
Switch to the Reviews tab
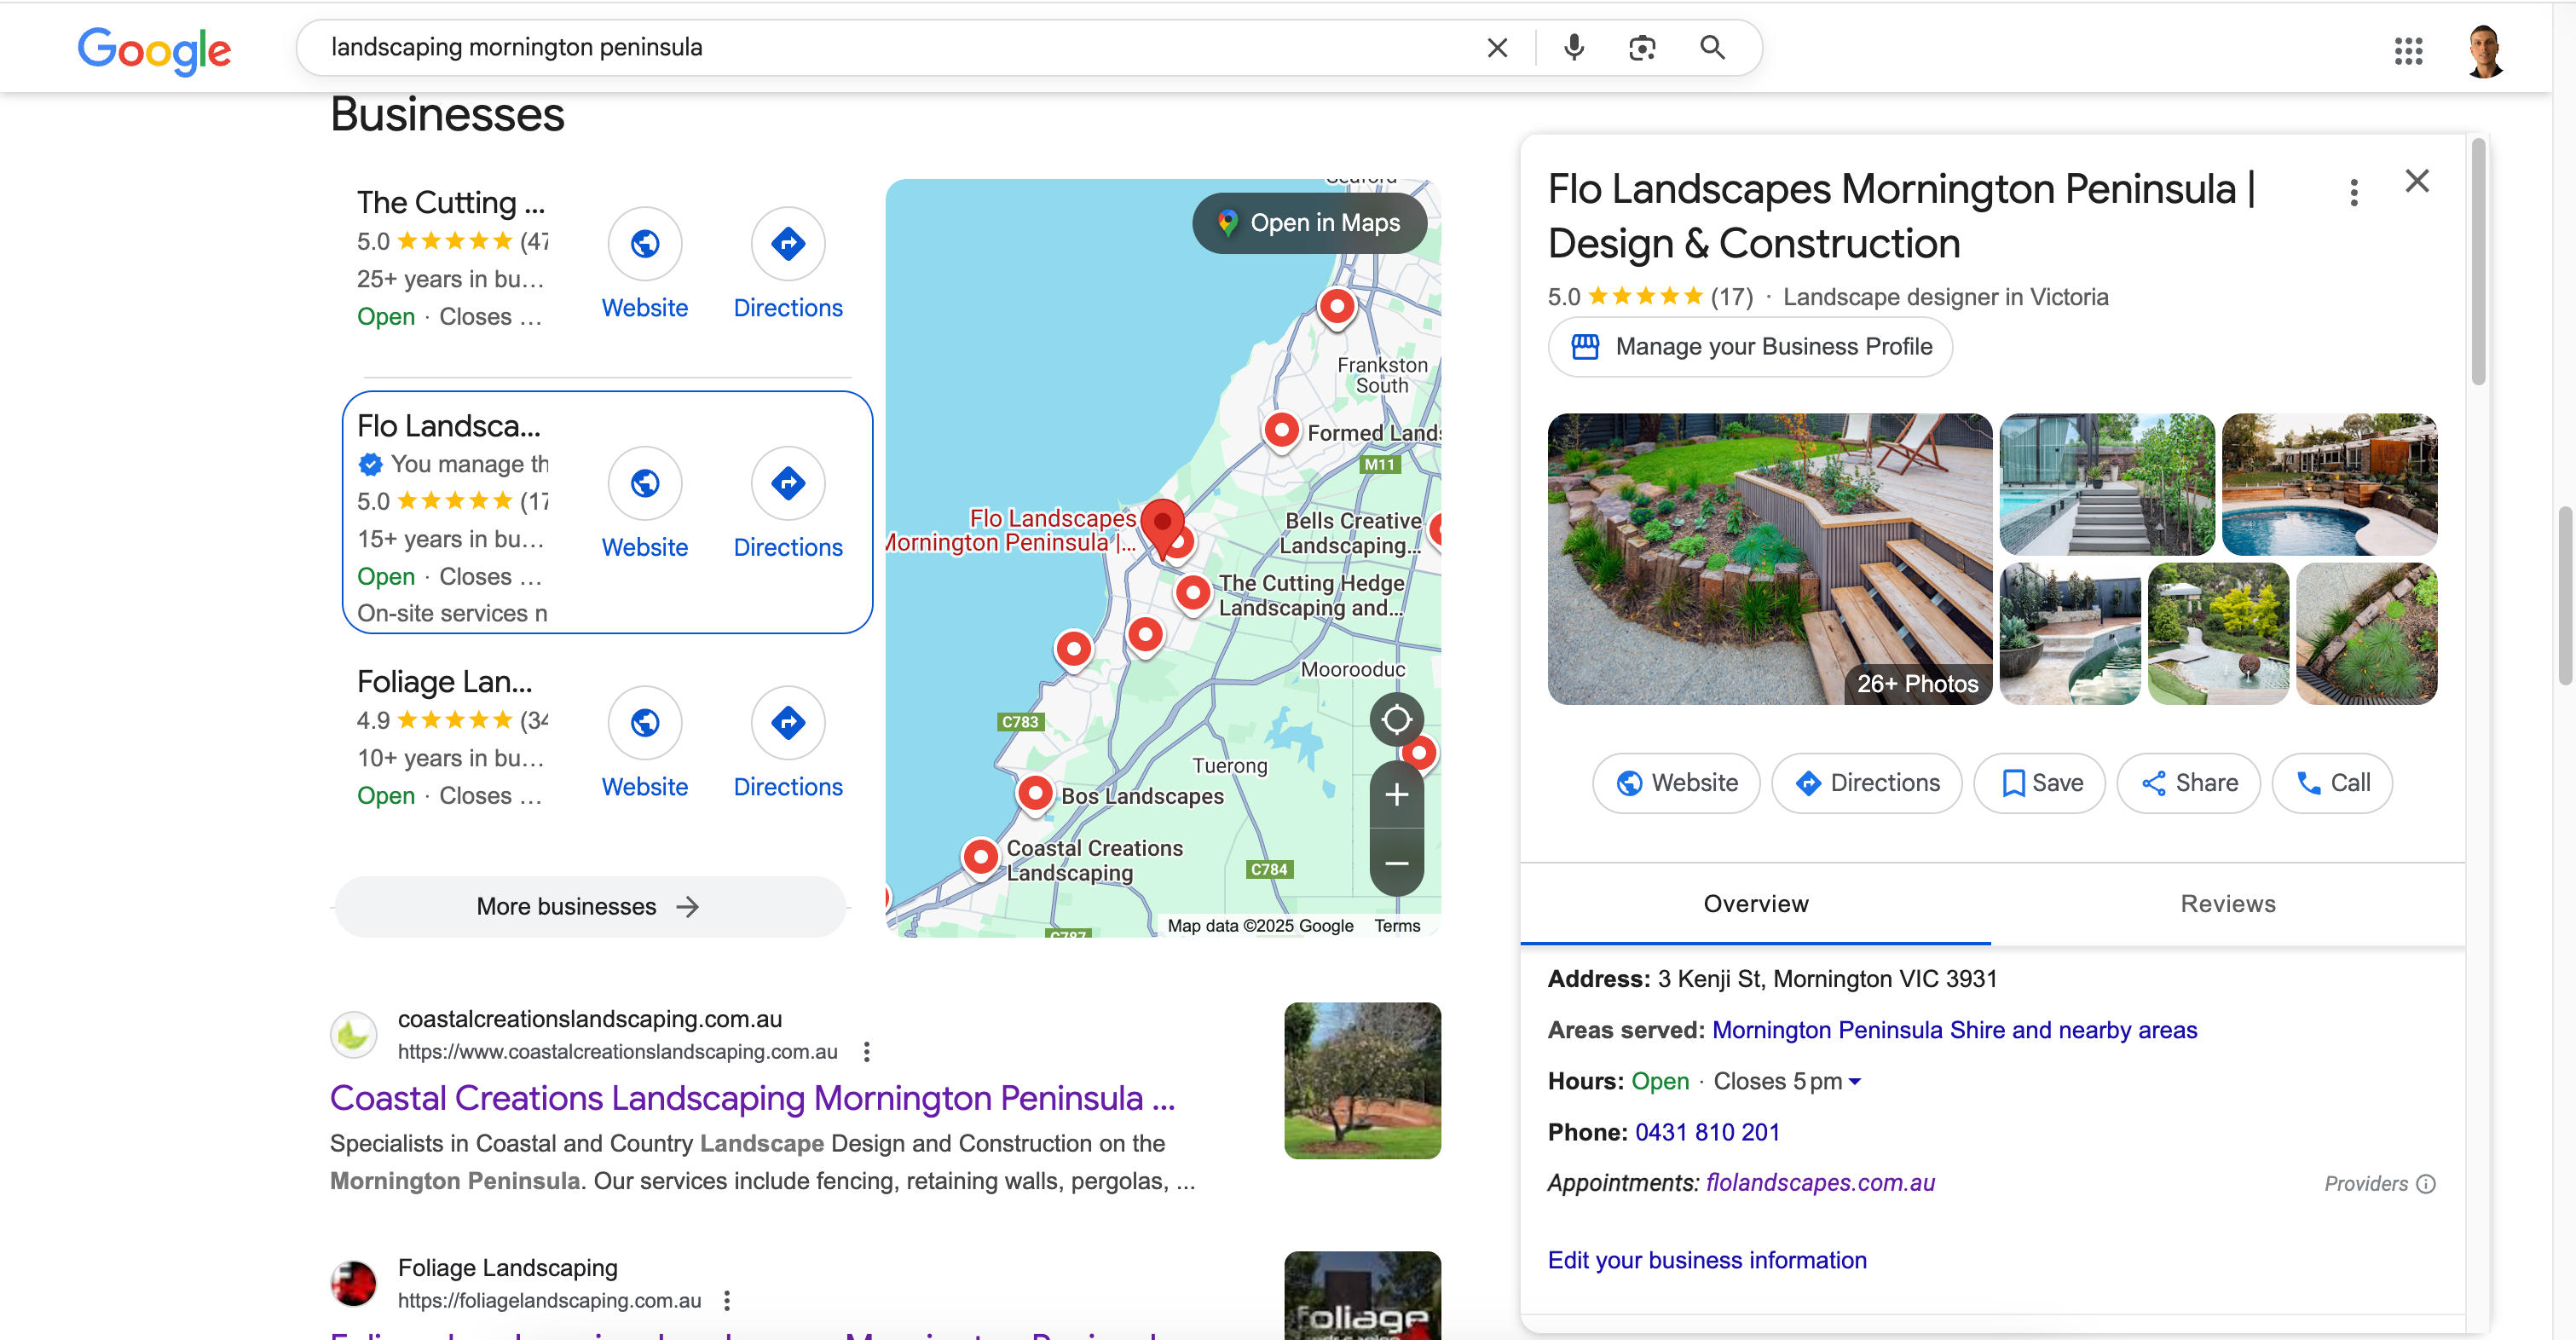coord(2227,903)
